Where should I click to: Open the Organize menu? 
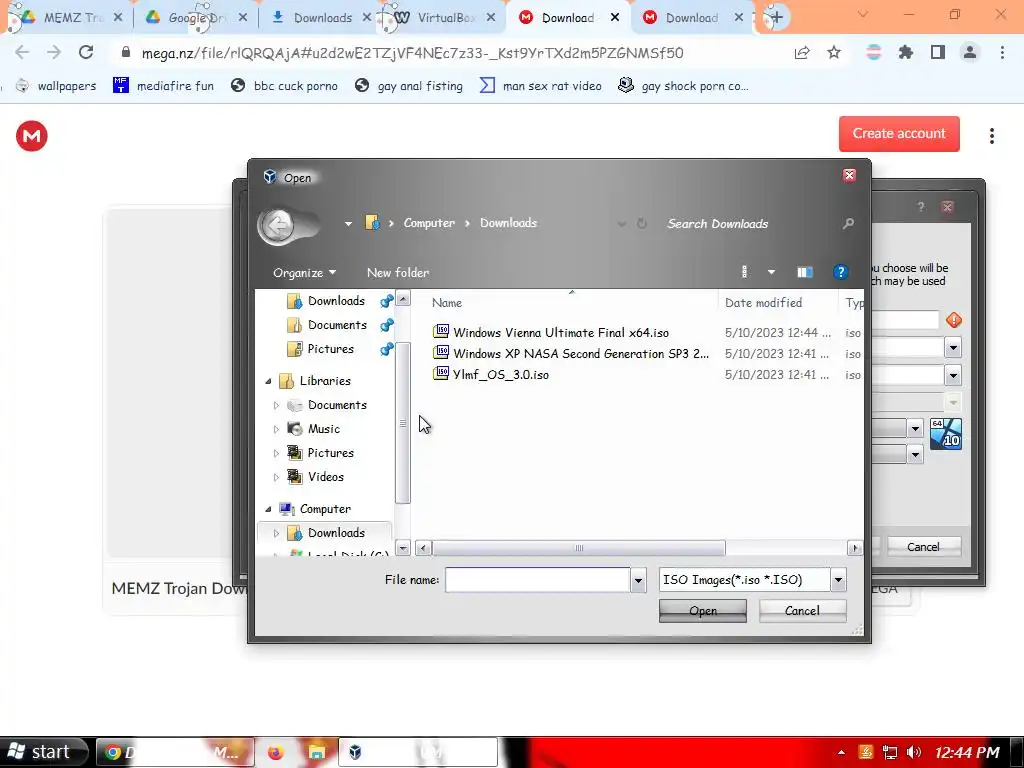point(304,272)
